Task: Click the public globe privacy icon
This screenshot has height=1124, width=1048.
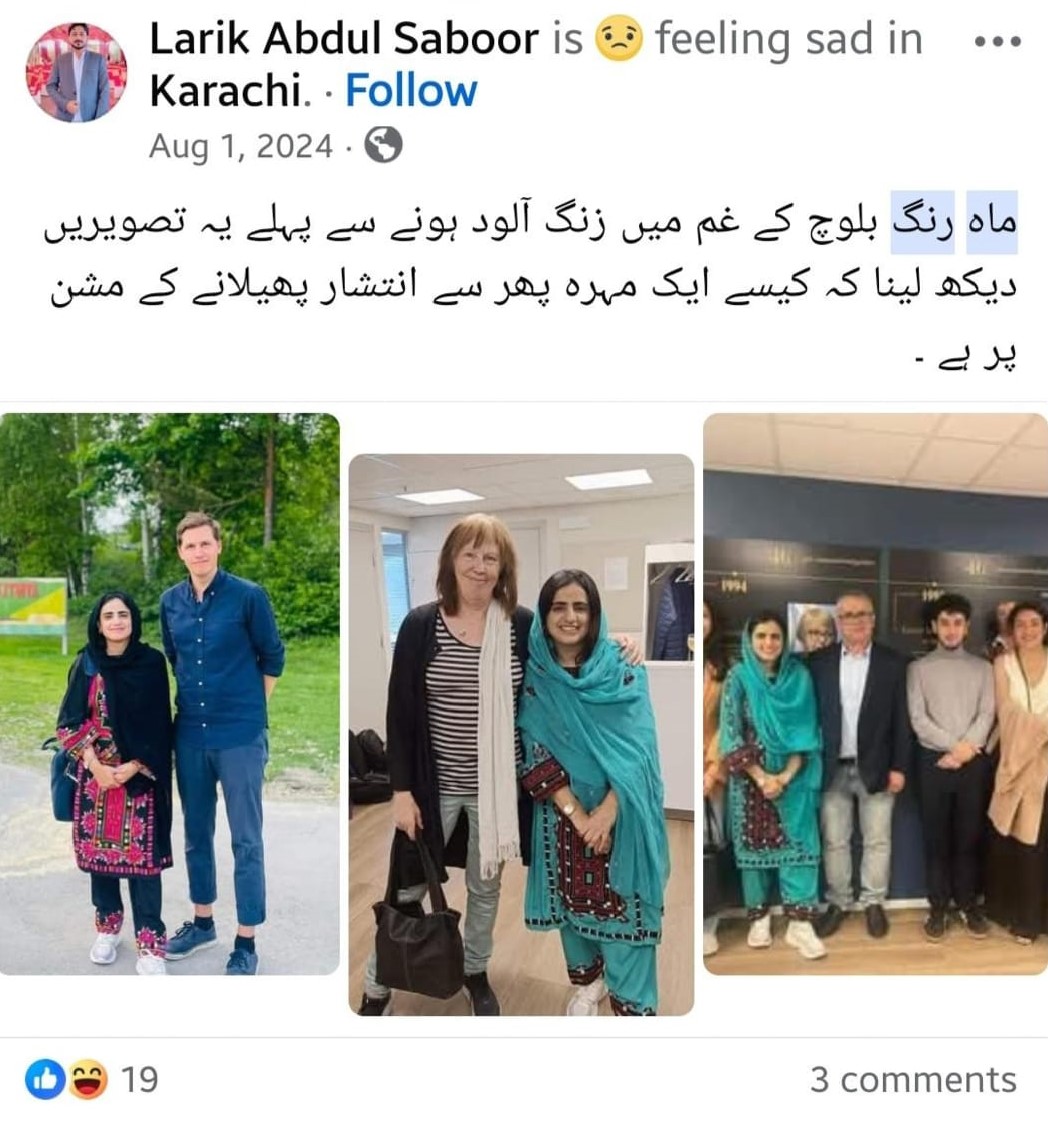Action: point(384,146)
